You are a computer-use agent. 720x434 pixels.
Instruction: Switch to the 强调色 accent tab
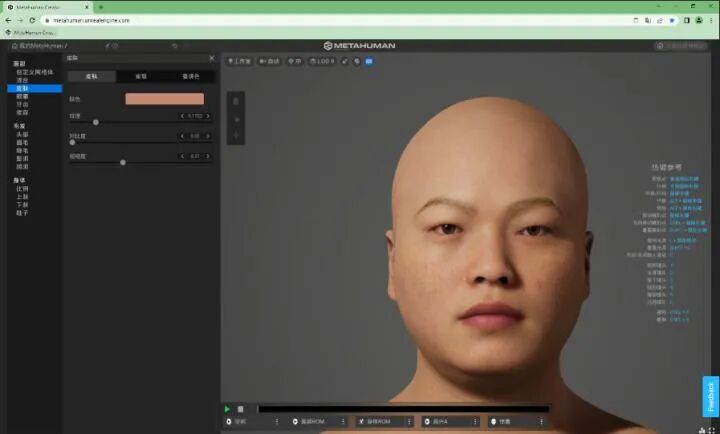[191, 76]
